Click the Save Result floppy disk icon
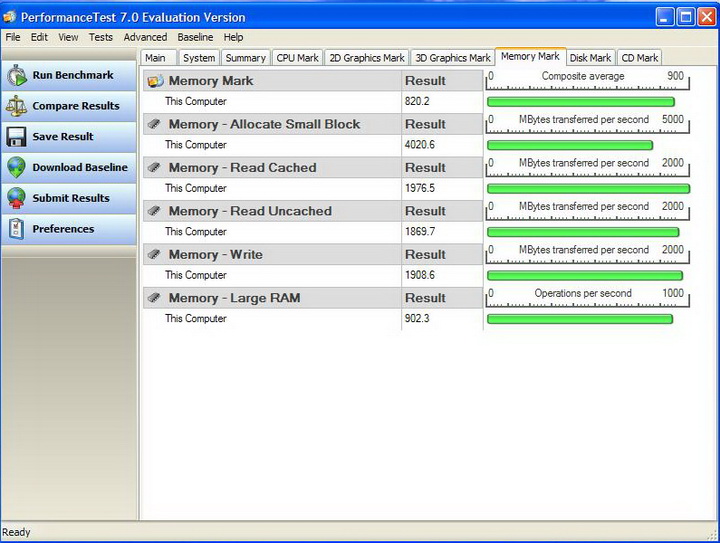The image size is (720, 543). click(x=17, y=137)
